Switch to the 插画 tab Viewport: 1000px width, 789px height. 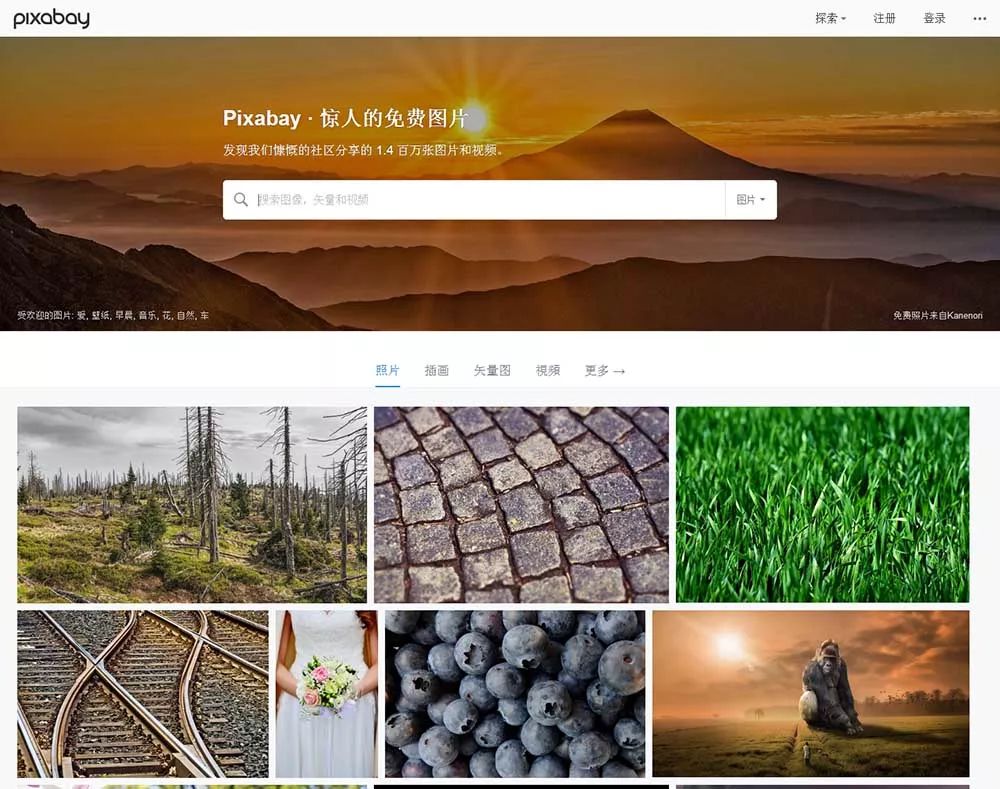437,371
